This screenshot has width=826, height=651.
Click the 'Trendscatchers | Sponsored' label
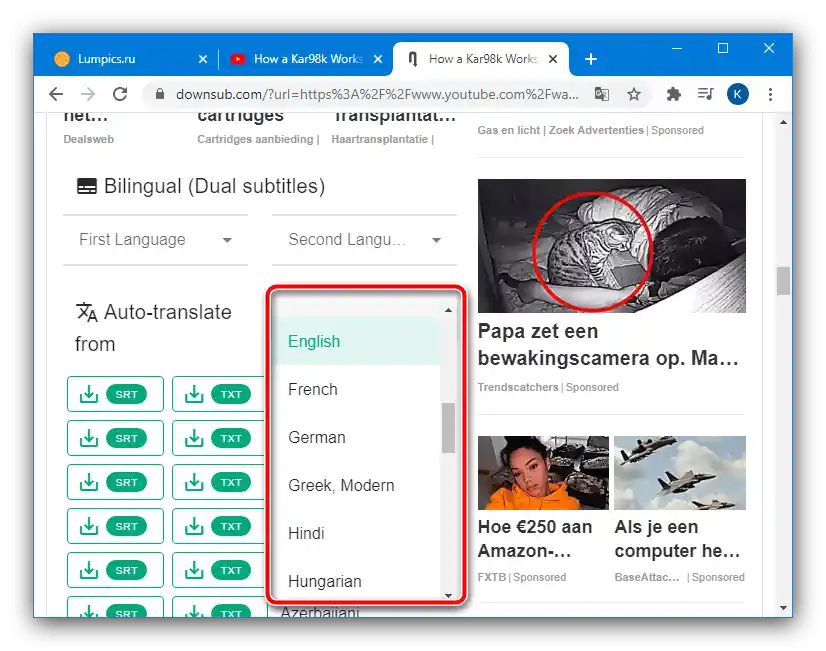click(x=548, y=387)
